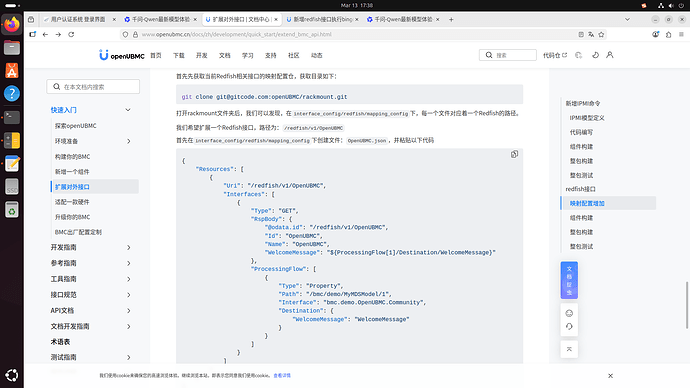Expand the 接口规范 section
The width and height of the screenshot is (690, 388).
pyautogui.click(x=128, y=295)
